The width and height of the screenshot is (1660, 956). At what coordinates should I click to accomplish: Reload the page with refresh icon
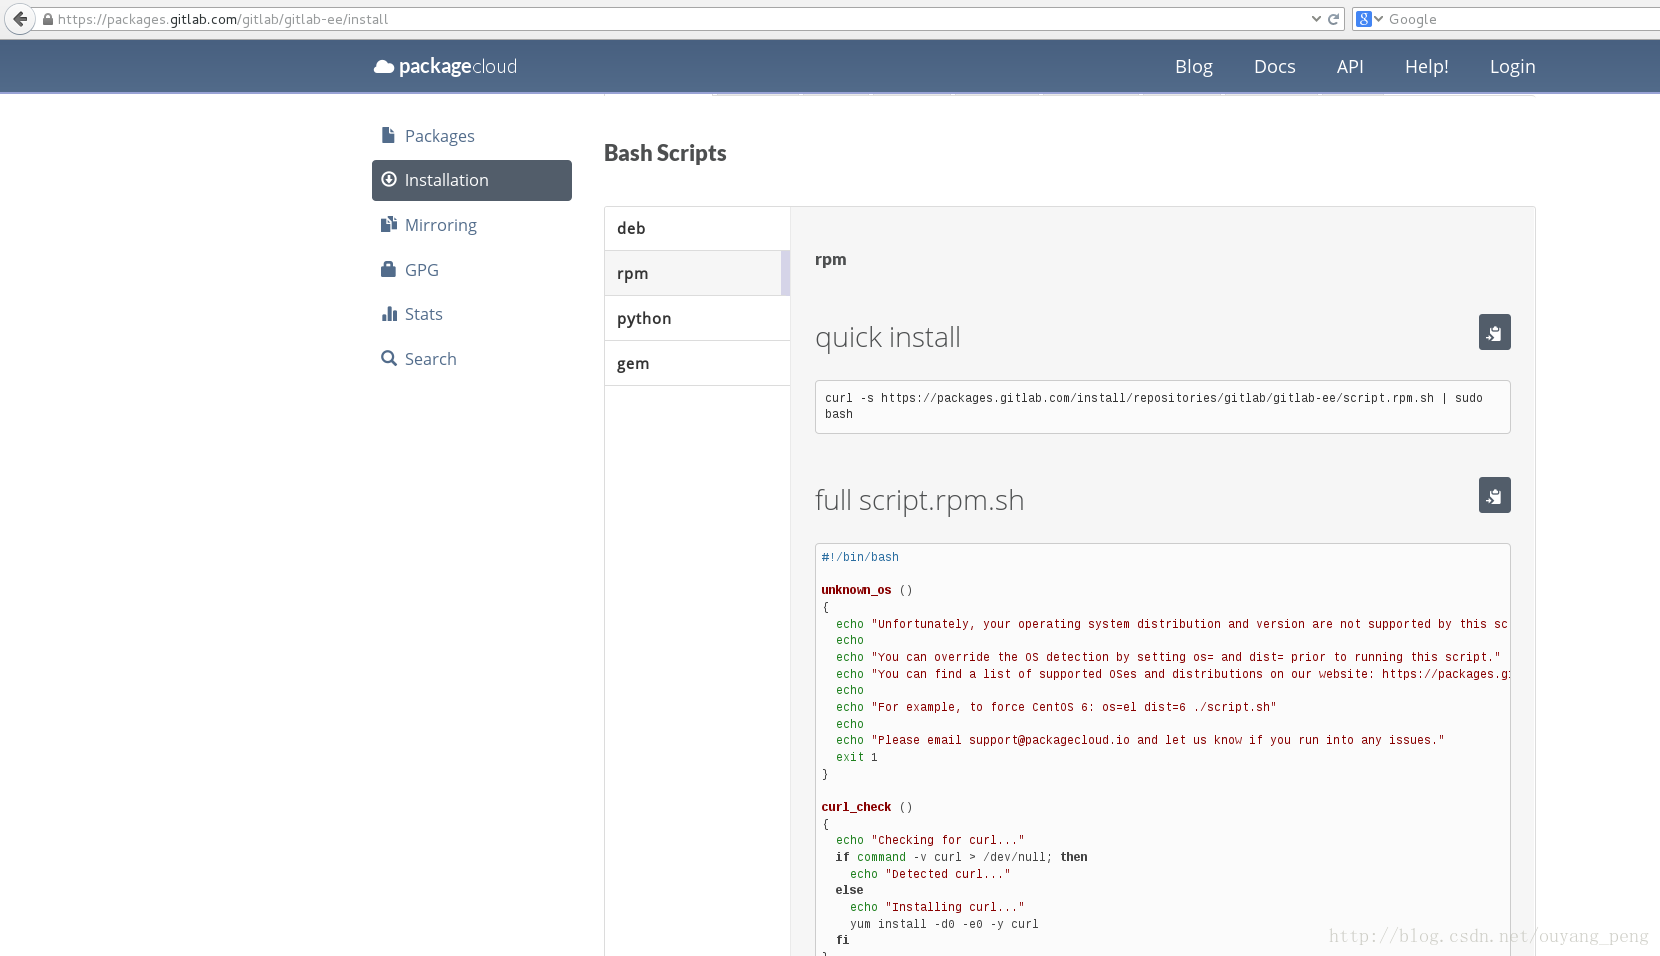(x=1333, y=19)
